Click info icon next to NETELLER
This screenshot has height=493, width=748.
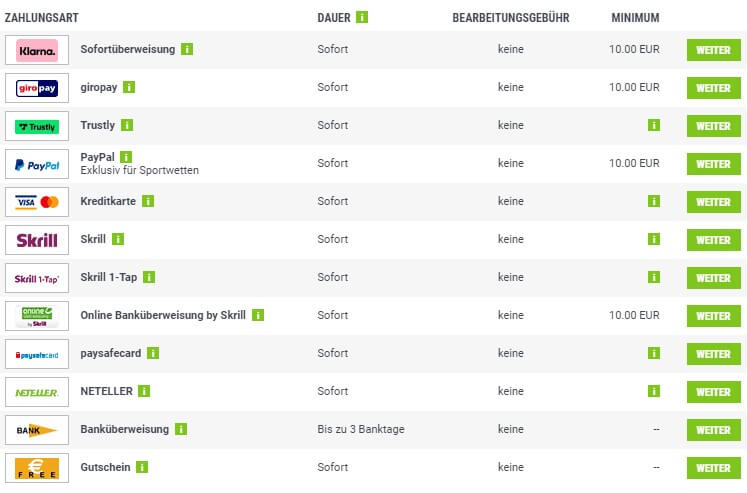pos(144,391)
